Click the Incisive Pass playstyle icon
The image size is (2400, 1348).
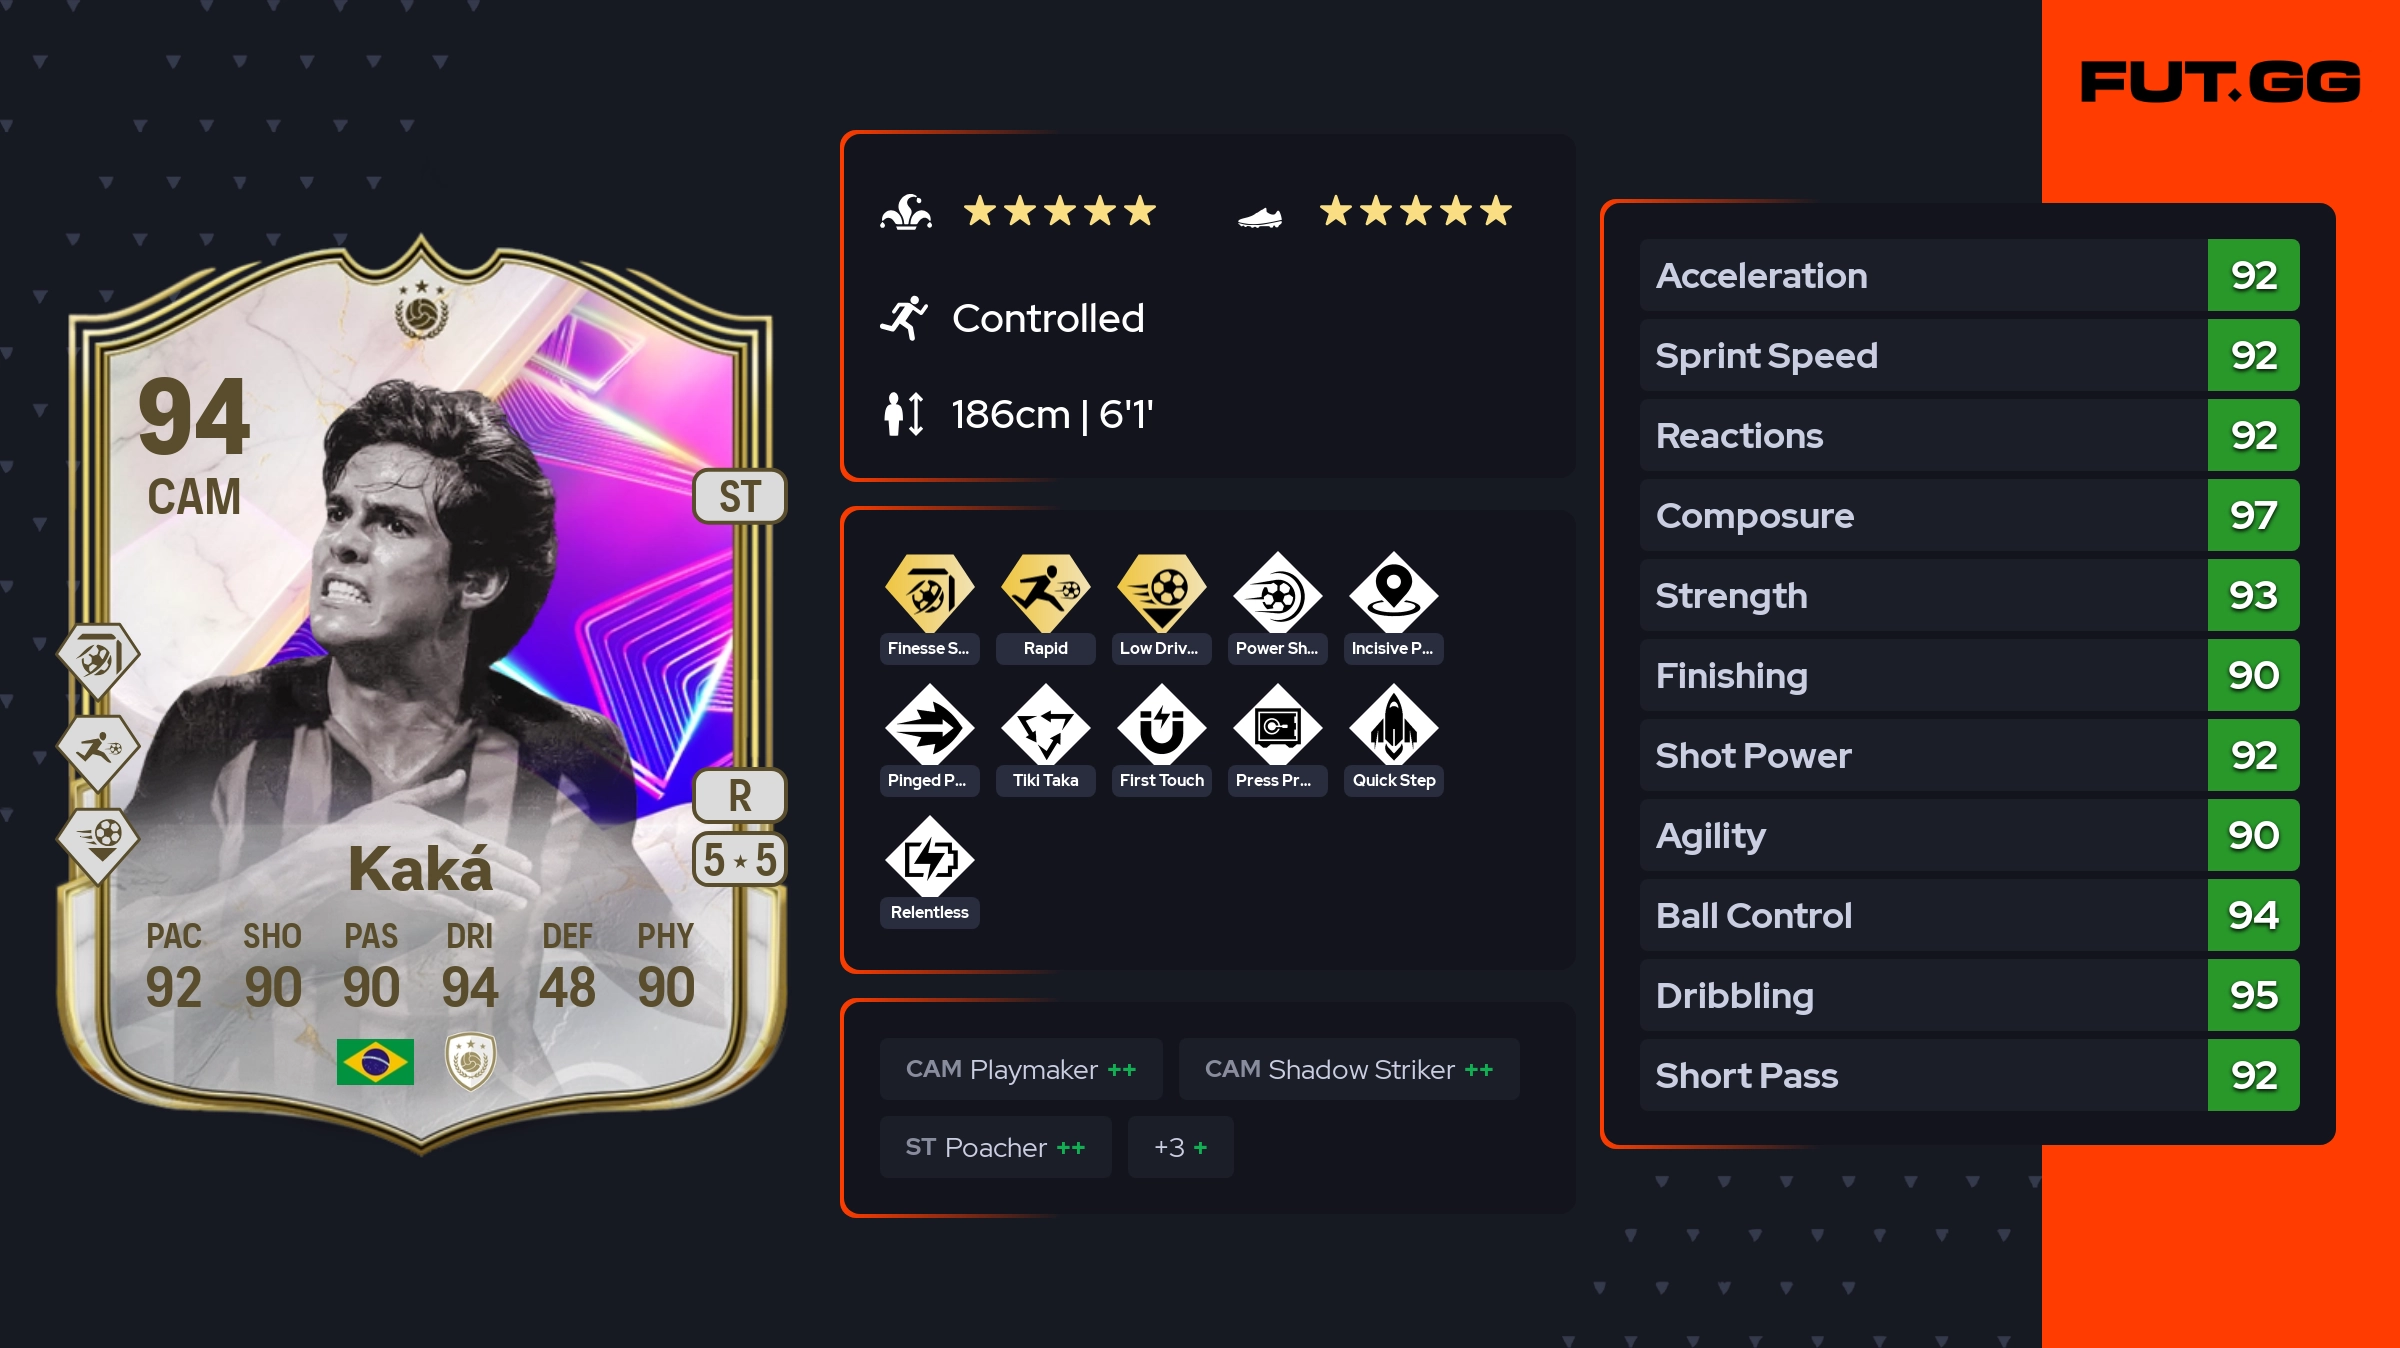pyautogui.click(x=1393, y=593)
